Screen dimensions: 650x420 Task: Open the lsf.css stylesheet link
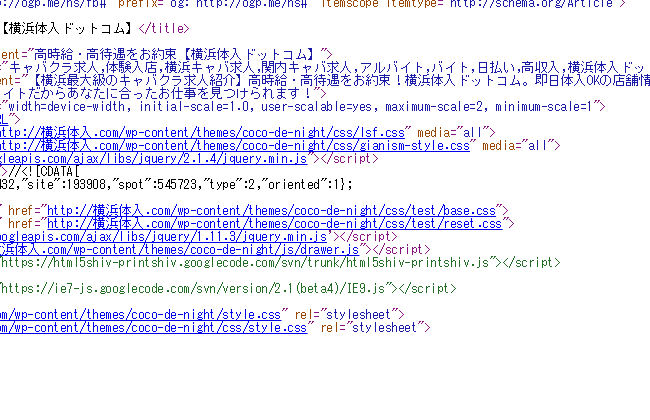202,133
